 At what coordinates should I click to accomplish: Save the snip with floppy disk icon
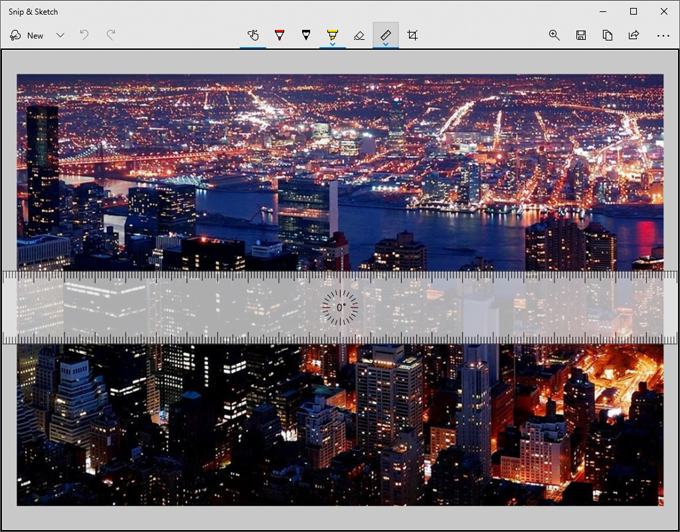[581, 35]
